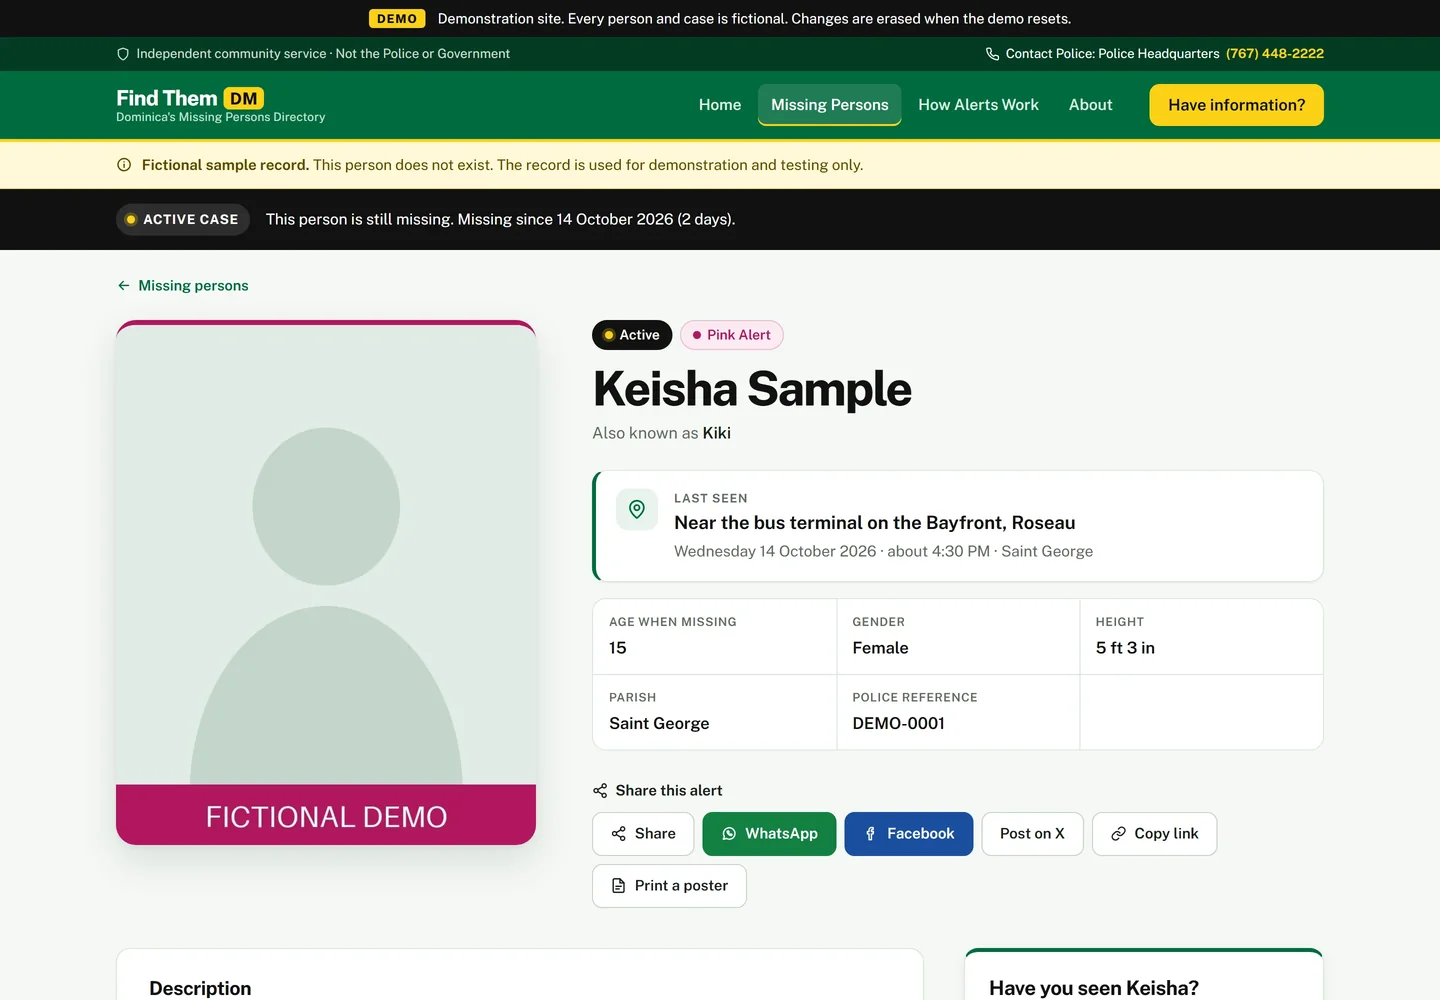Viewport: 1440px width, 1000px height.
Task: Click the FICTIONAL DEMO label on photo
Action: (326, 817)
